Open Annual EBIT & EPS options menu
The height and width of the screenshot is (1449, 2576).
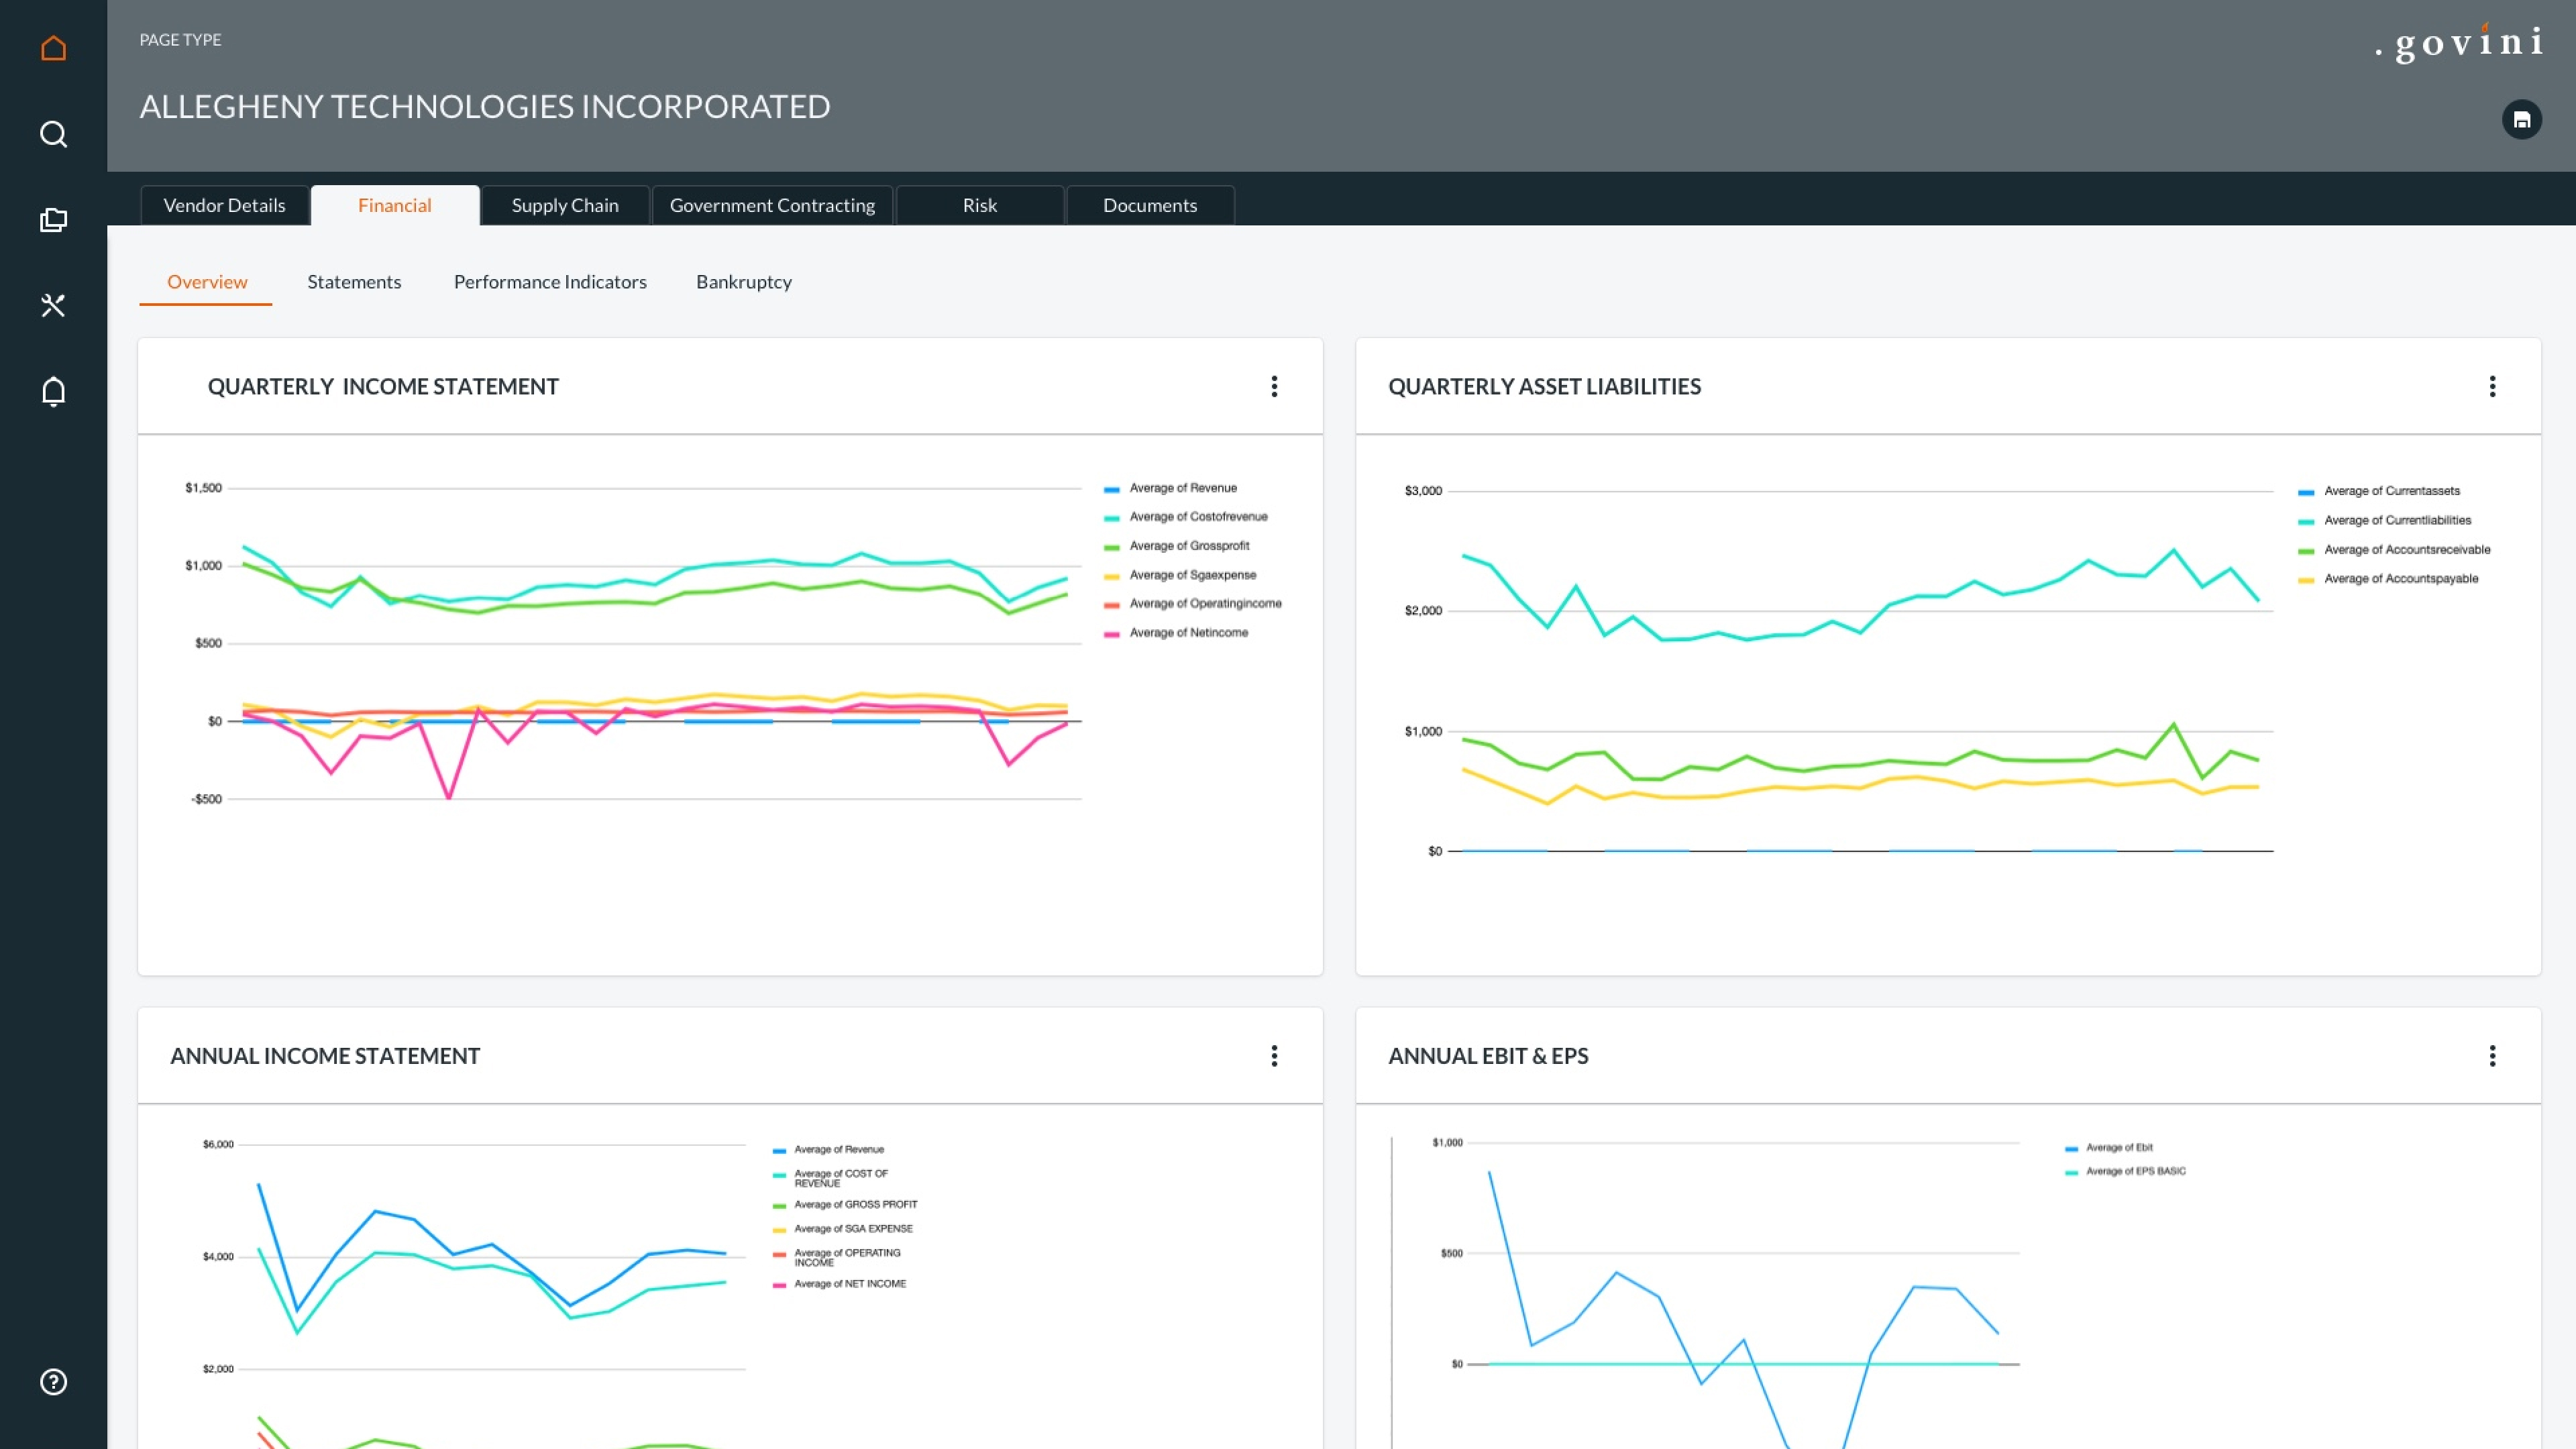point(2492,1056)
